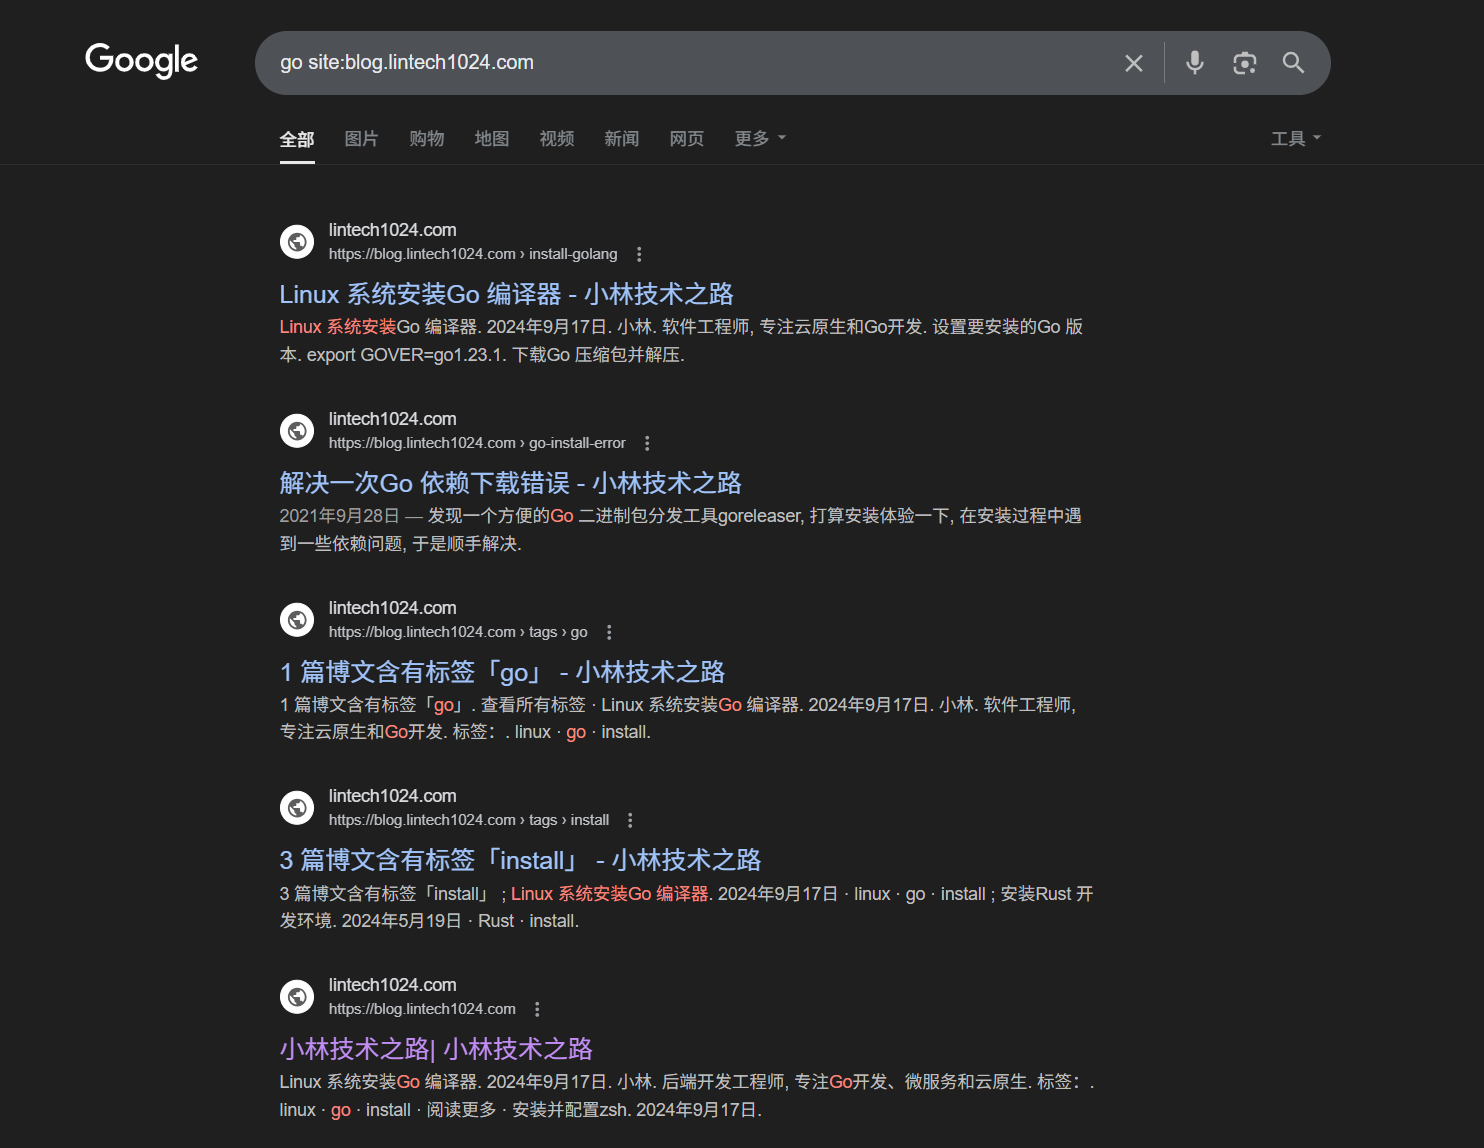The height and width of the screenshot is (1148, 1484).
Task: Open the 工具 dropdown
Action: (x=1296, y=139)
